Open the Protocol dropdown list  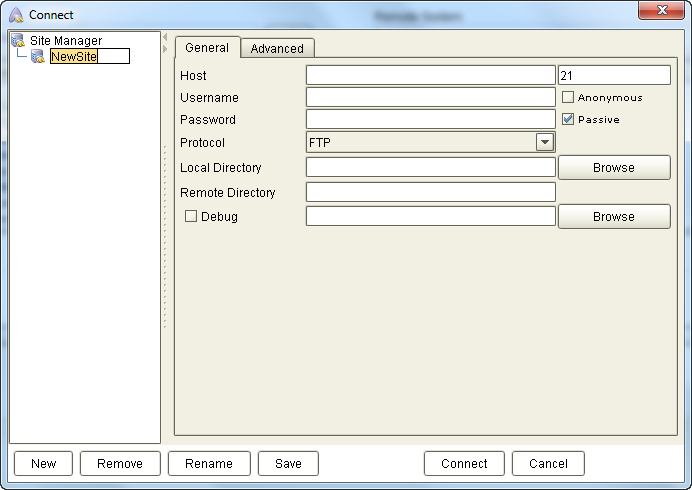(544, 142)
